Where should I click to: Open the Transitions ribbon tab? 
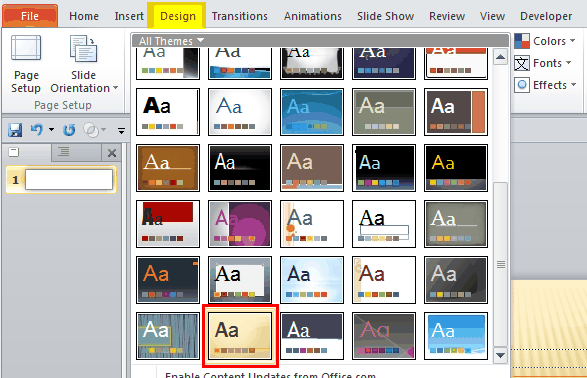pos(240,16)
